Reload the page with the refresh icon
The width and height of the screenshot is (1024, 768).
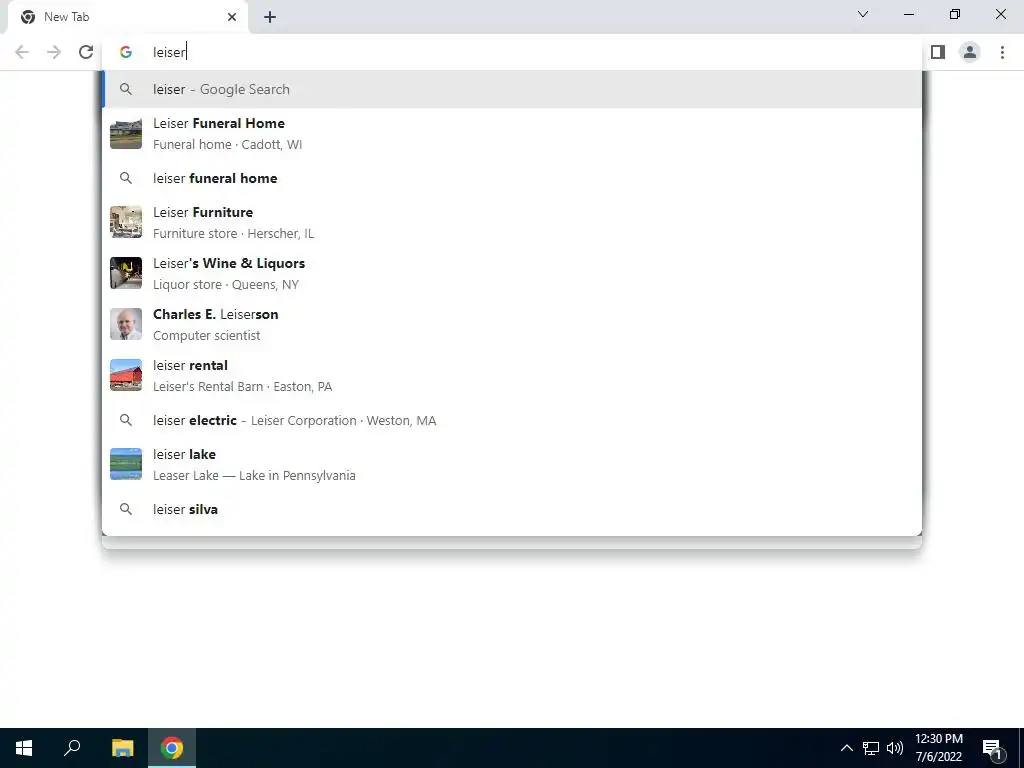[x=86, y=52]
